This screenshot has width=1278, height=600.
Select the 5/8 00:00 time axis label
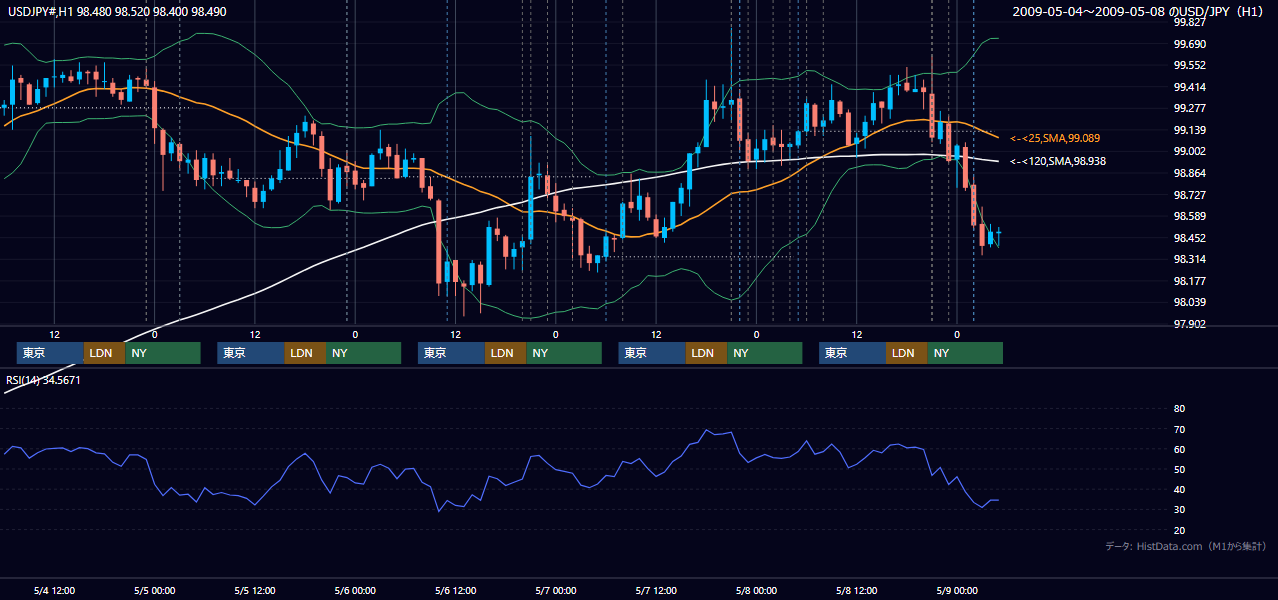click(x=756, y=590)
